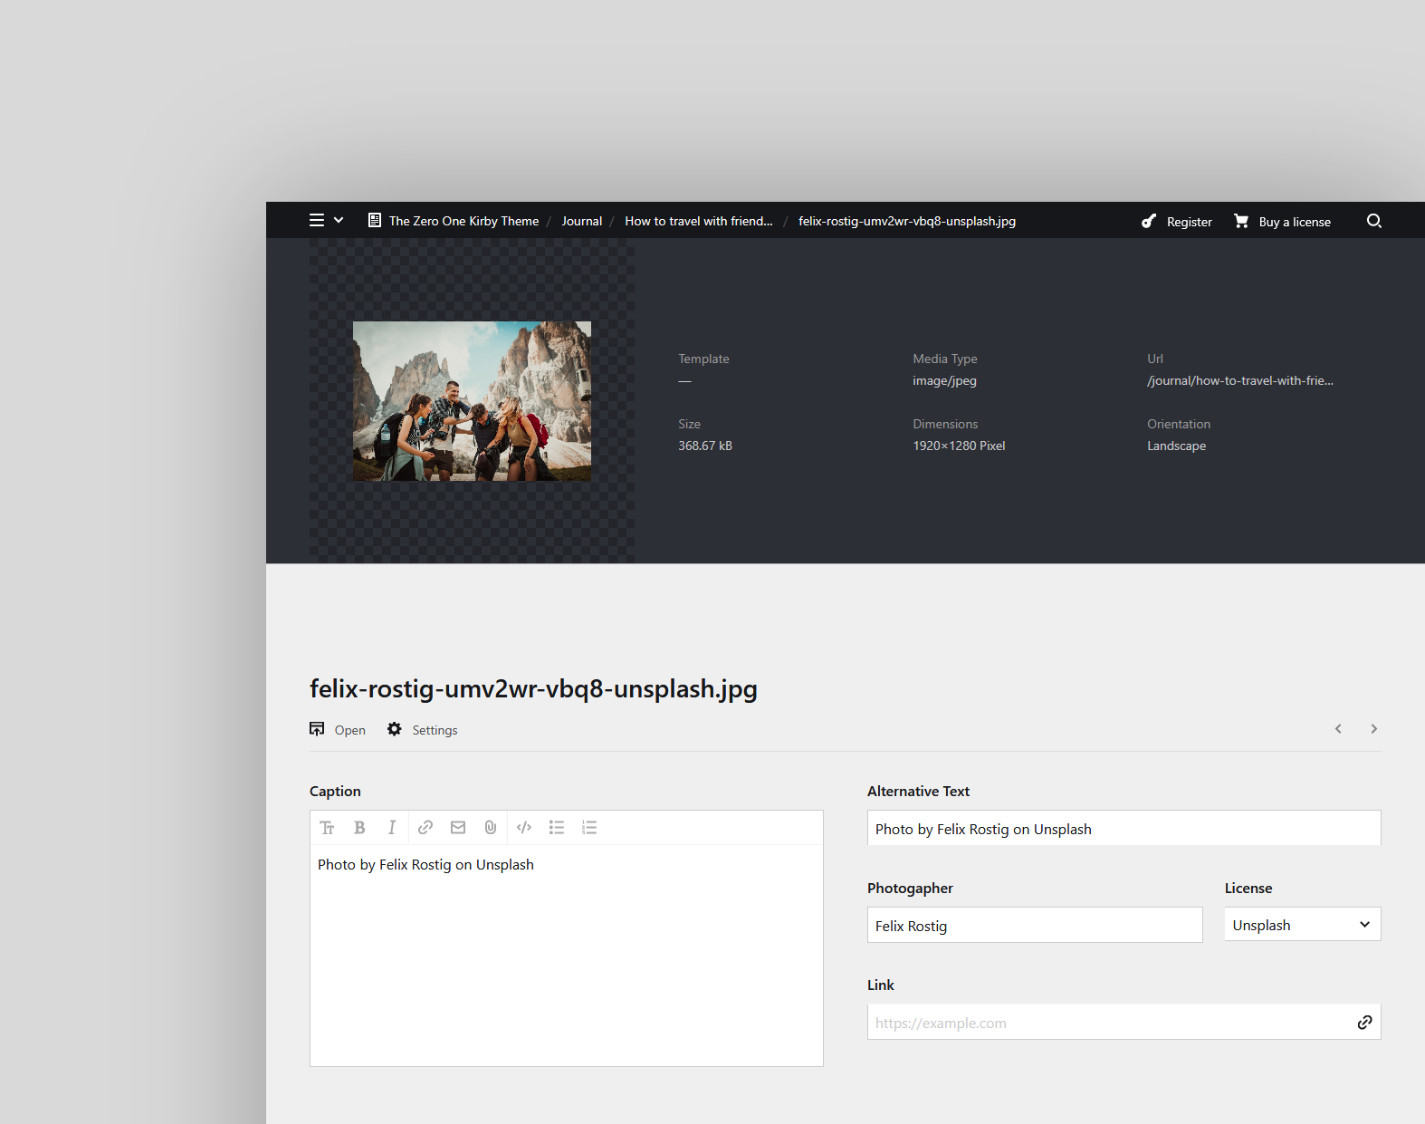
Task: Go to the next file arrow
Action: tap(1374, 729)
